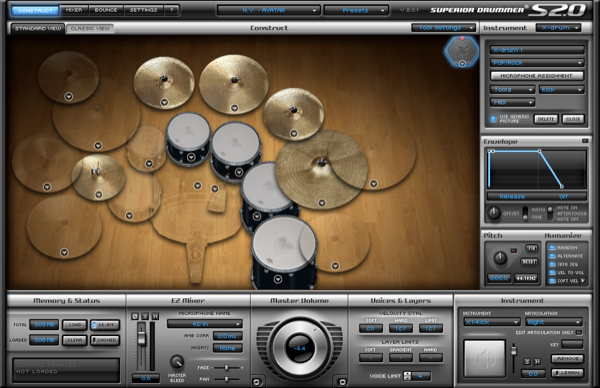Click the Load memory button

click(x=75, y=325)
